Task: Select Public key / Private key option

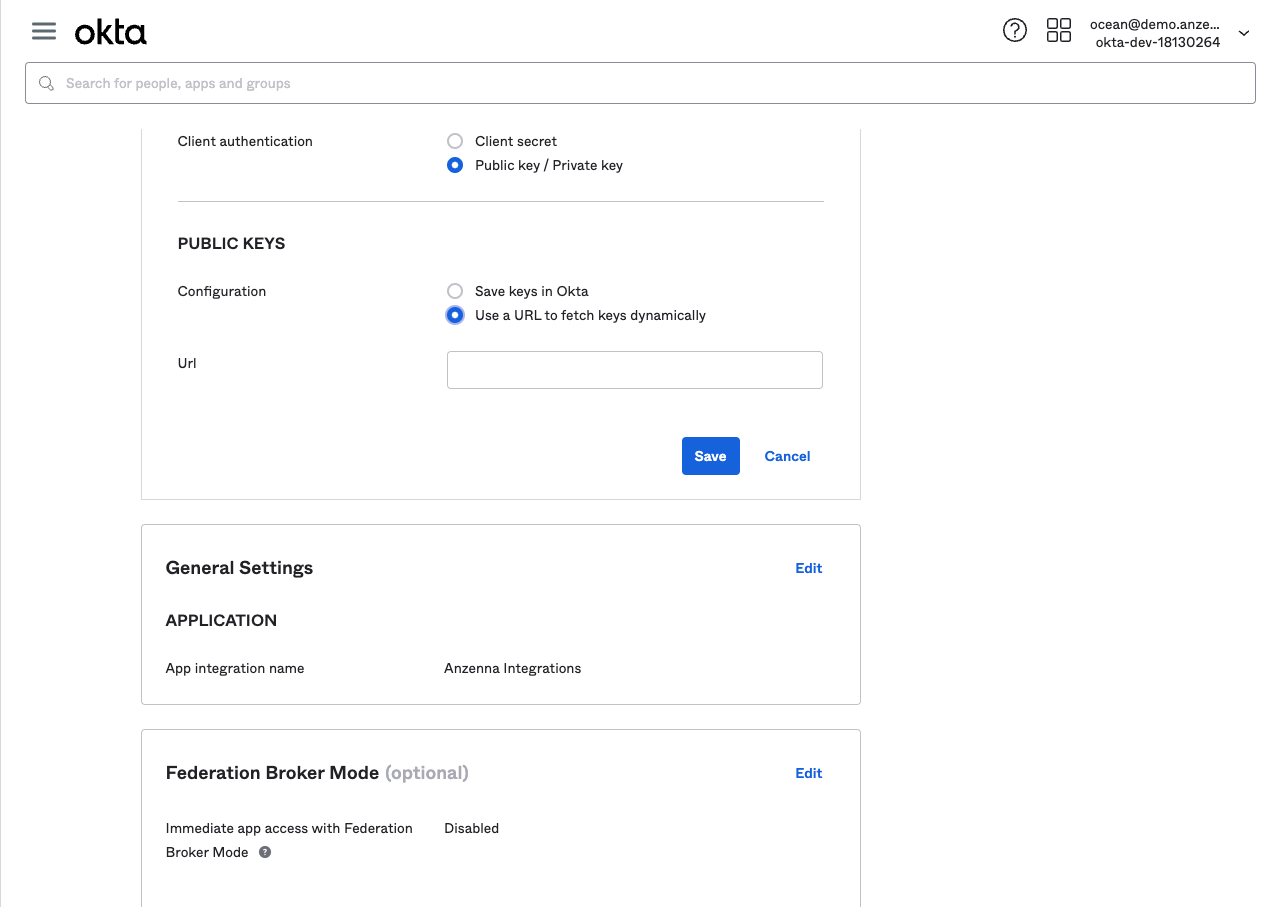Action: (x=455, y=165)
